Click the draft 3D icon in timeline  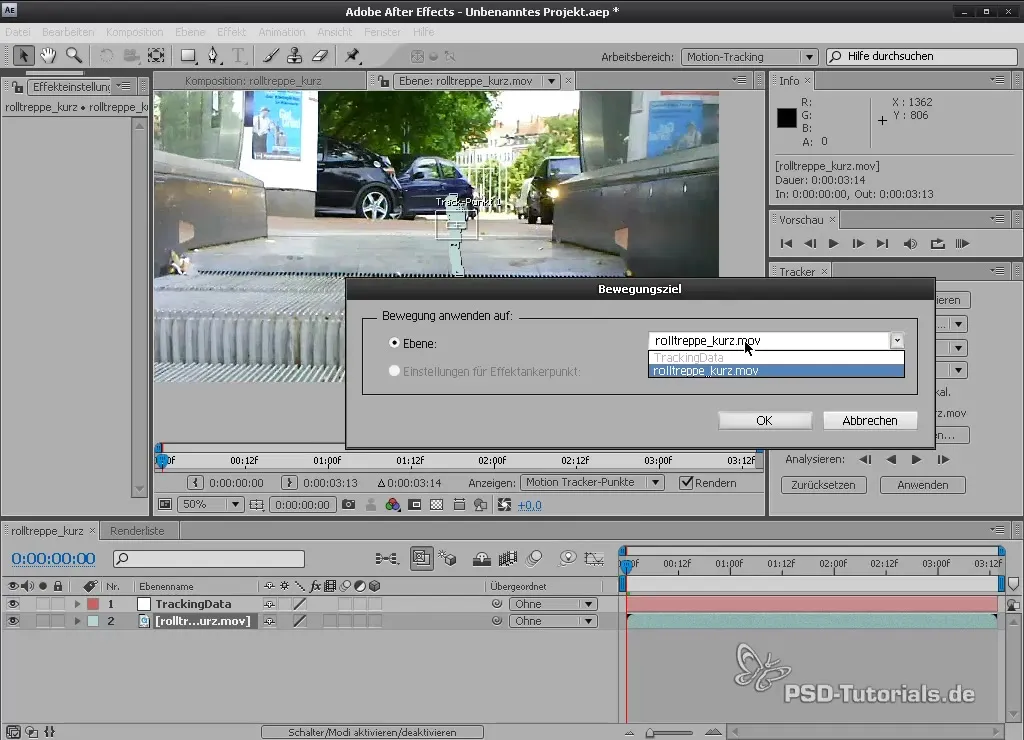447,558
